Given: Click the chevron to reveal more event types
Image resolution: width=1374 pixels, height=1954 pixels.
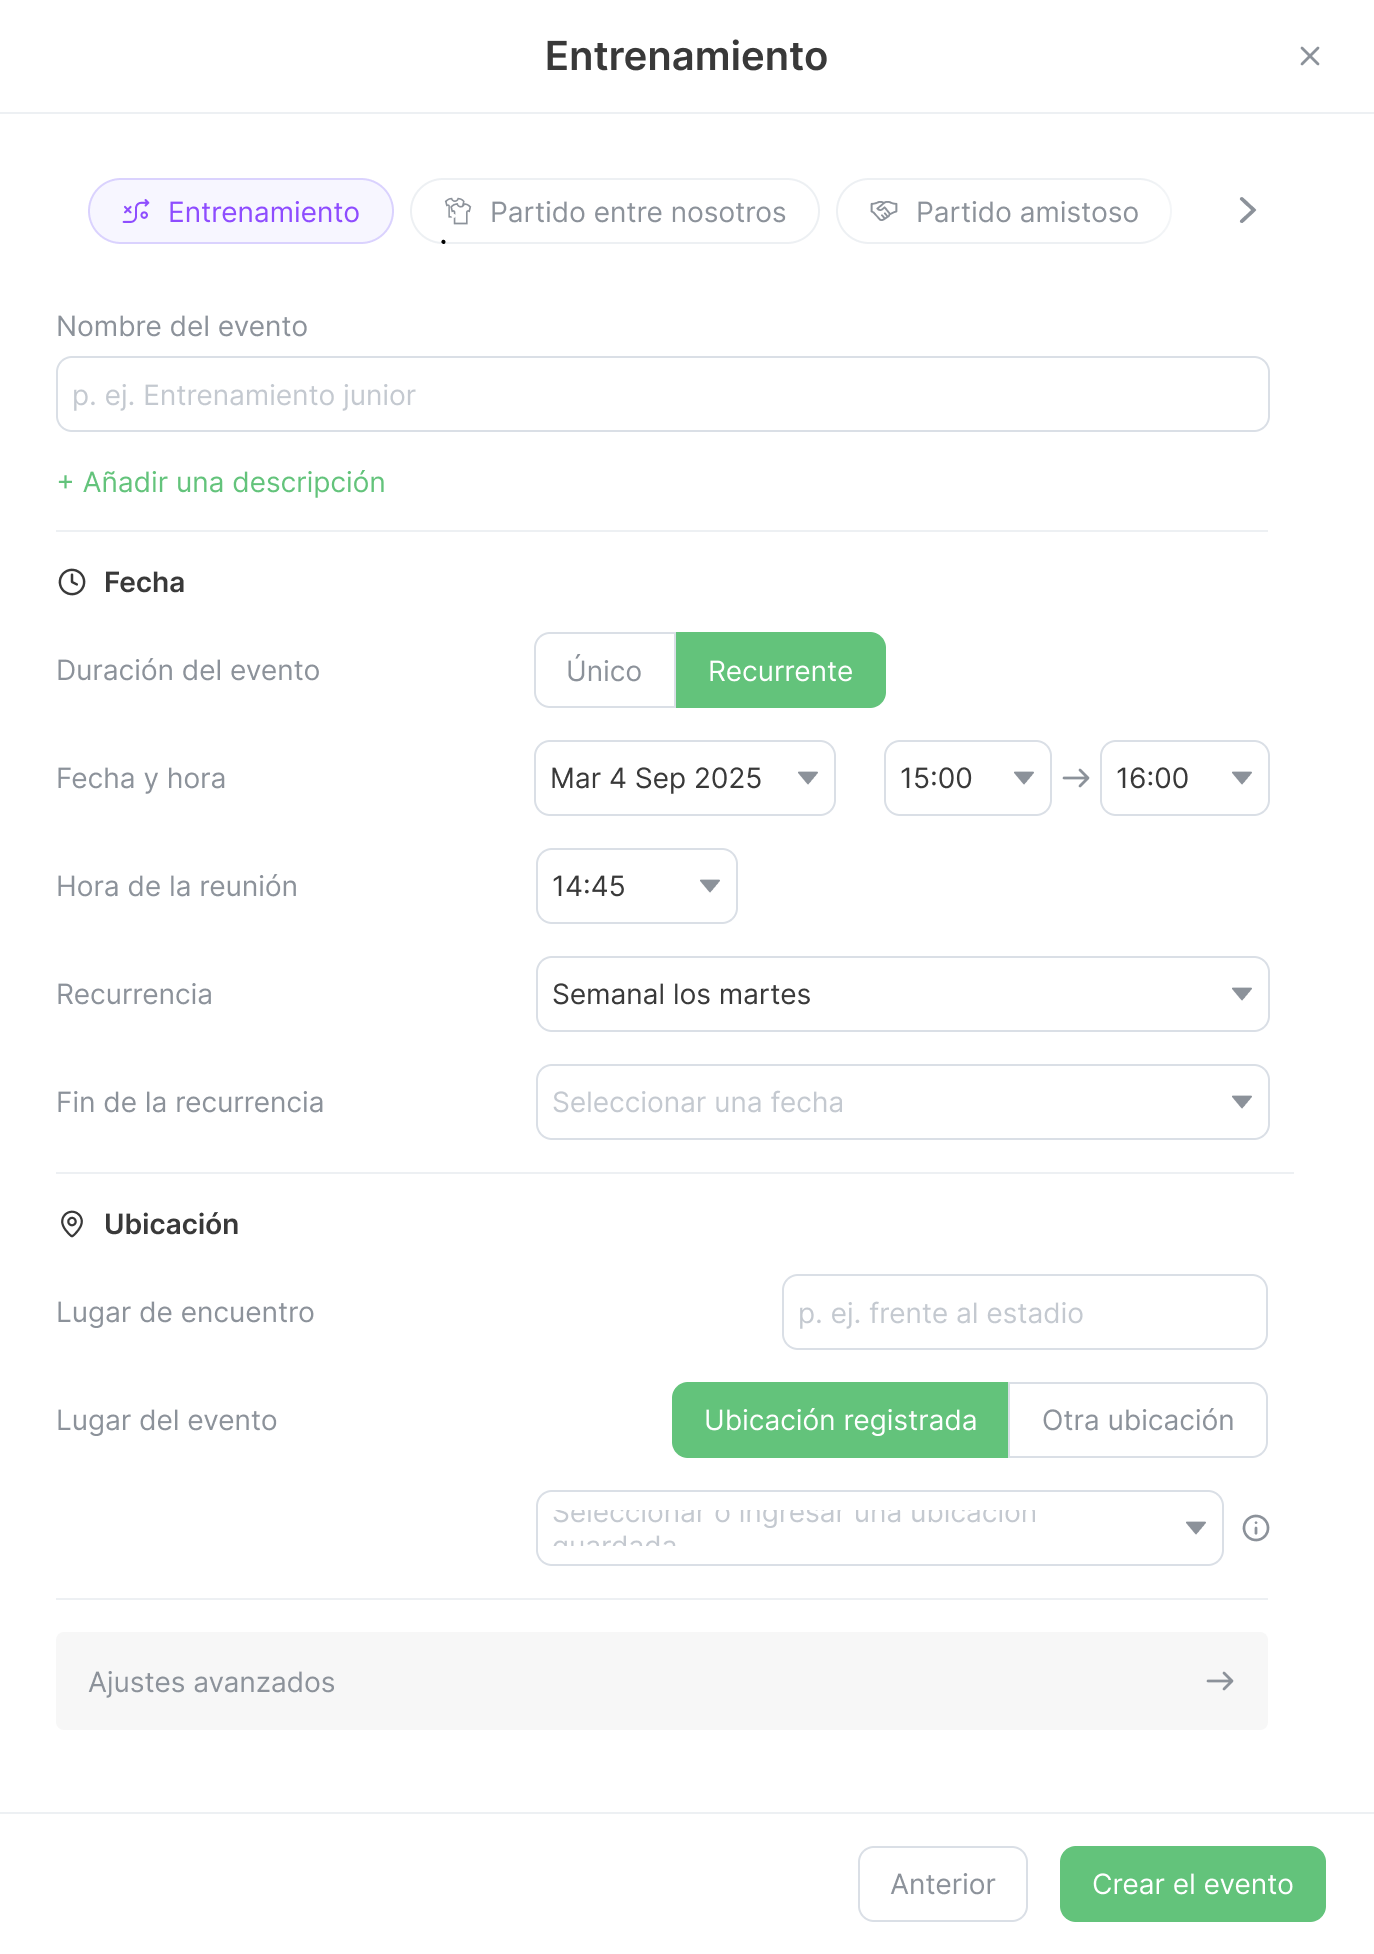Looking at the screenshot, I should [x=1246, y=211].
